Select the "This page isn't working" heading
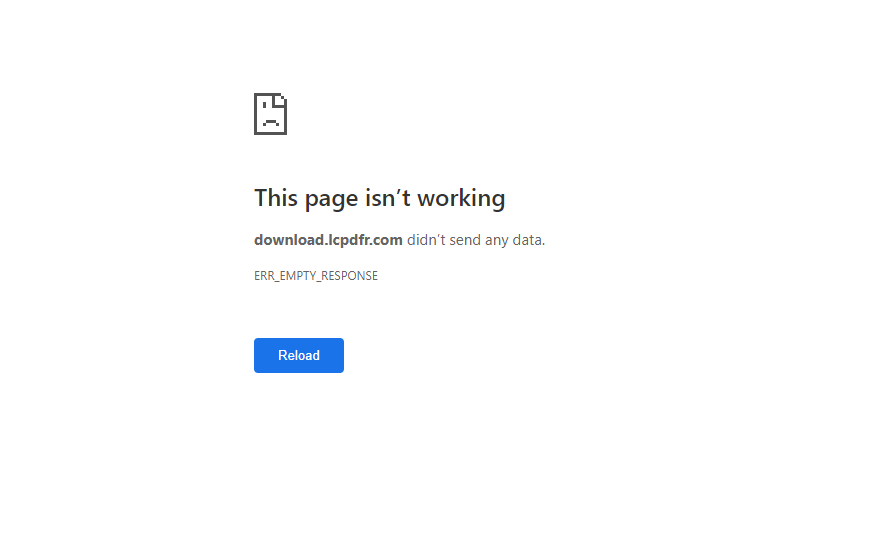 380,198
